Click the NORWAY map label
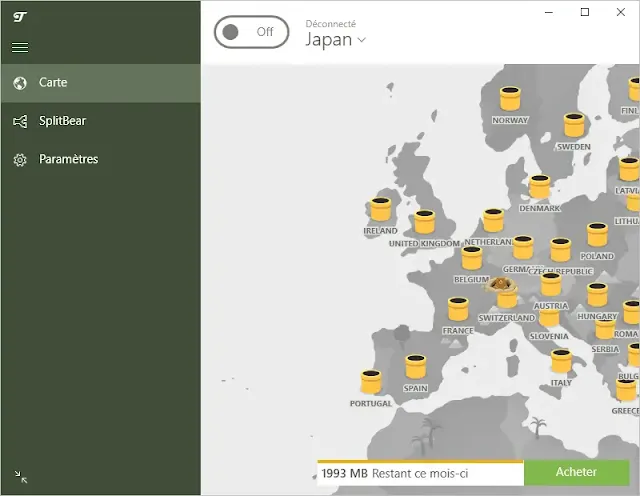640x496 pixels. tap(510, 120)
